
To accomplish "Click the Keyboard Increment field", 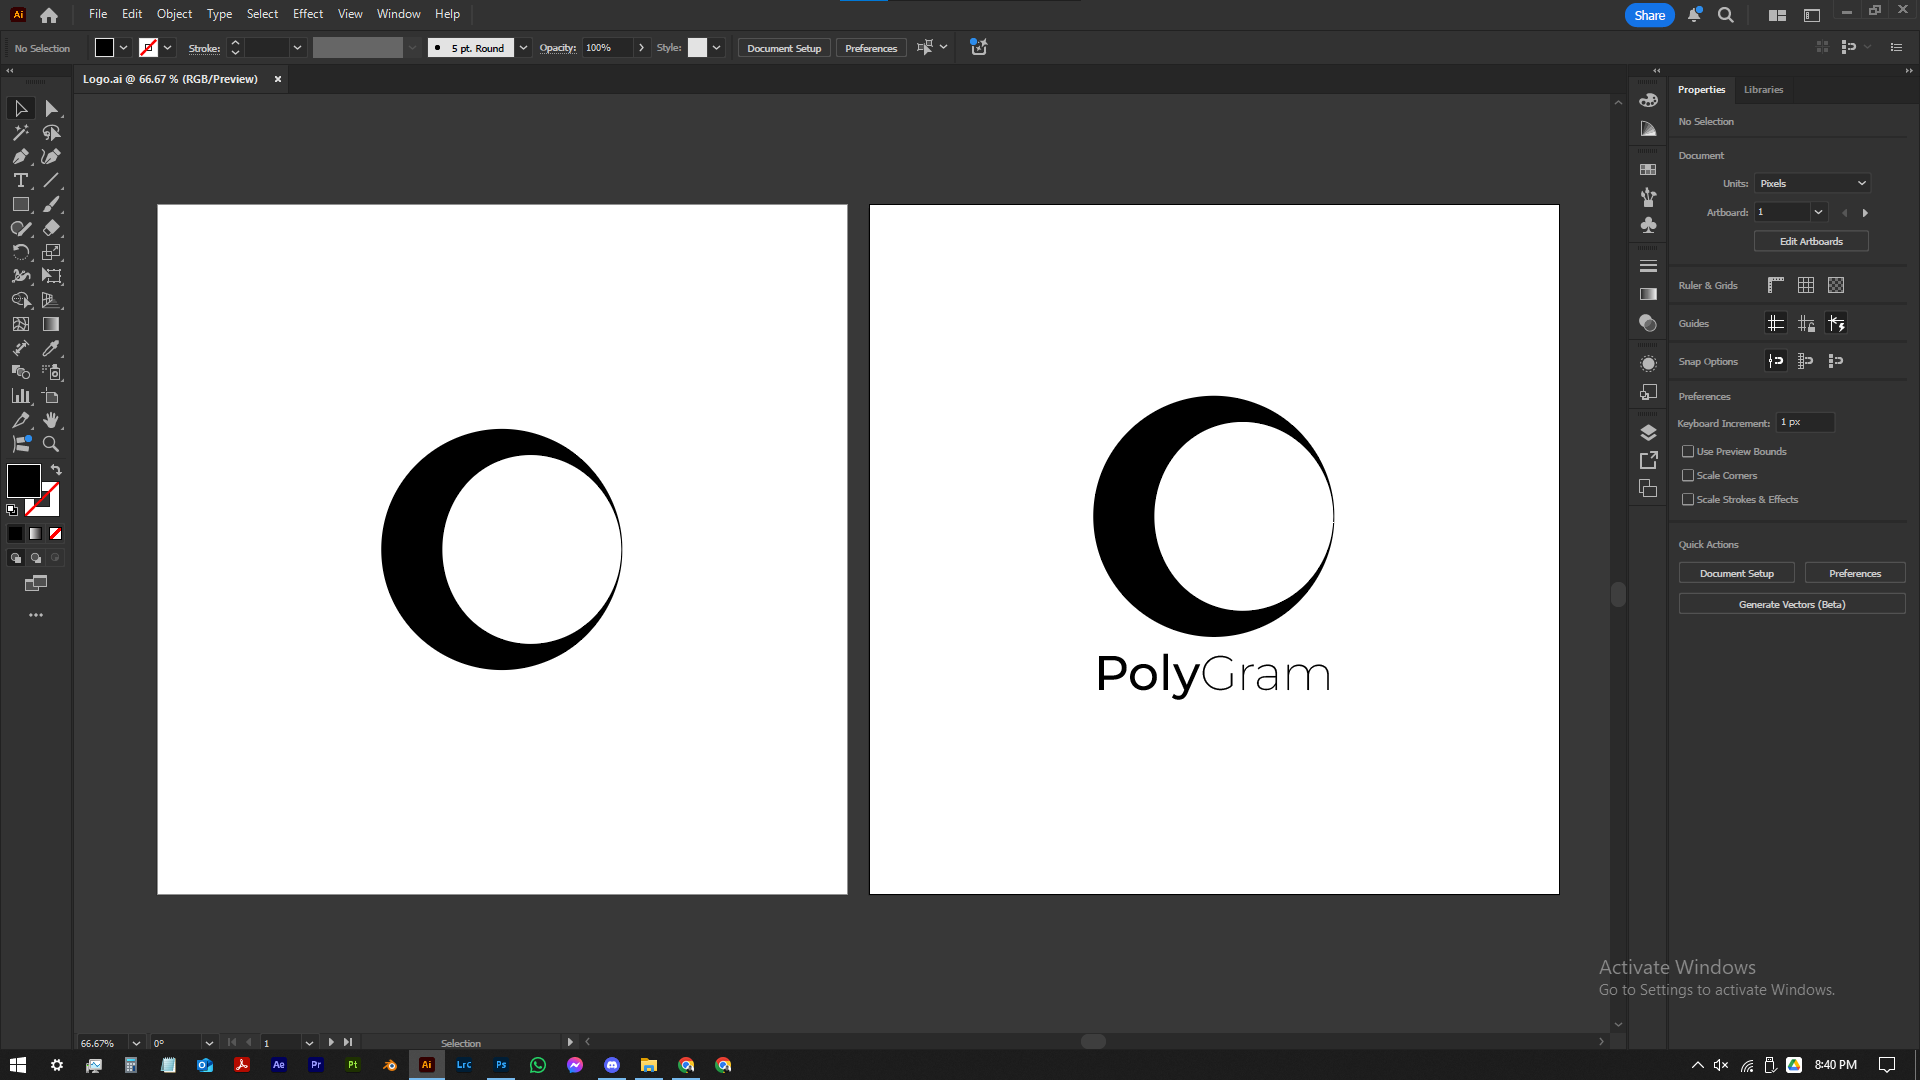I will point(1806,422).
